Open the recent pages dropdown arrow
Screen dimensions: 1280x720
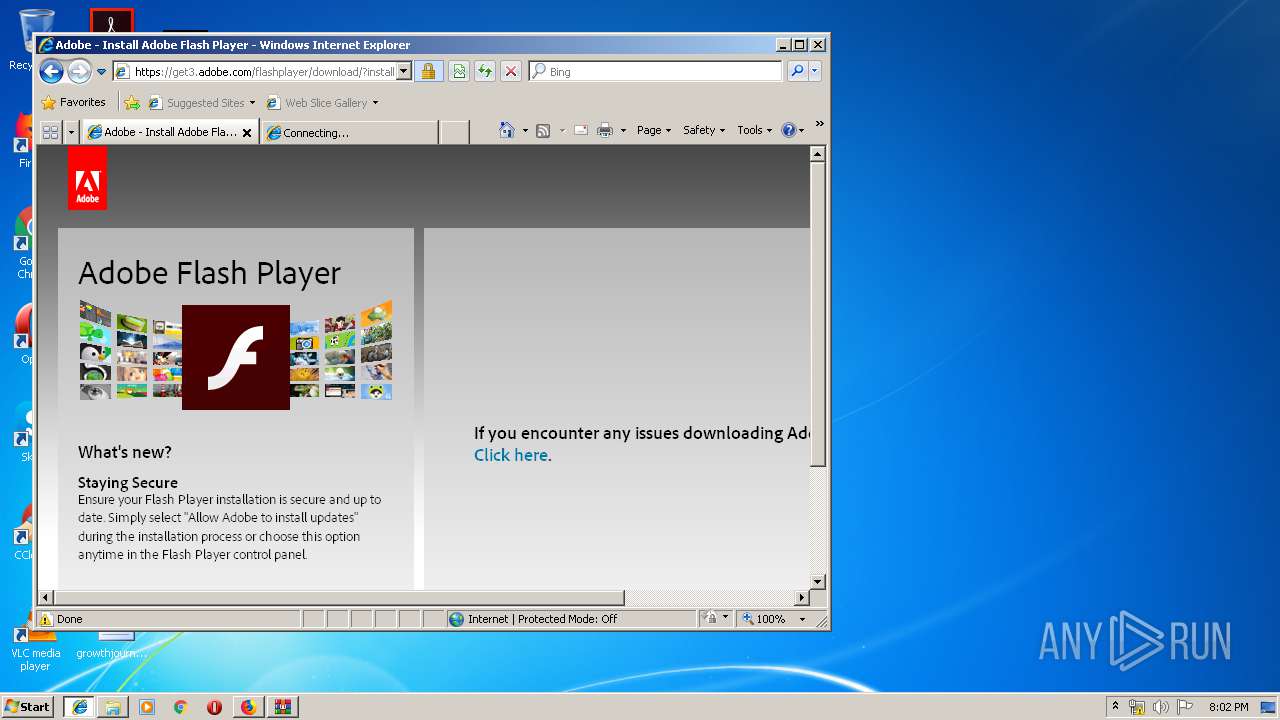(101, 72)
